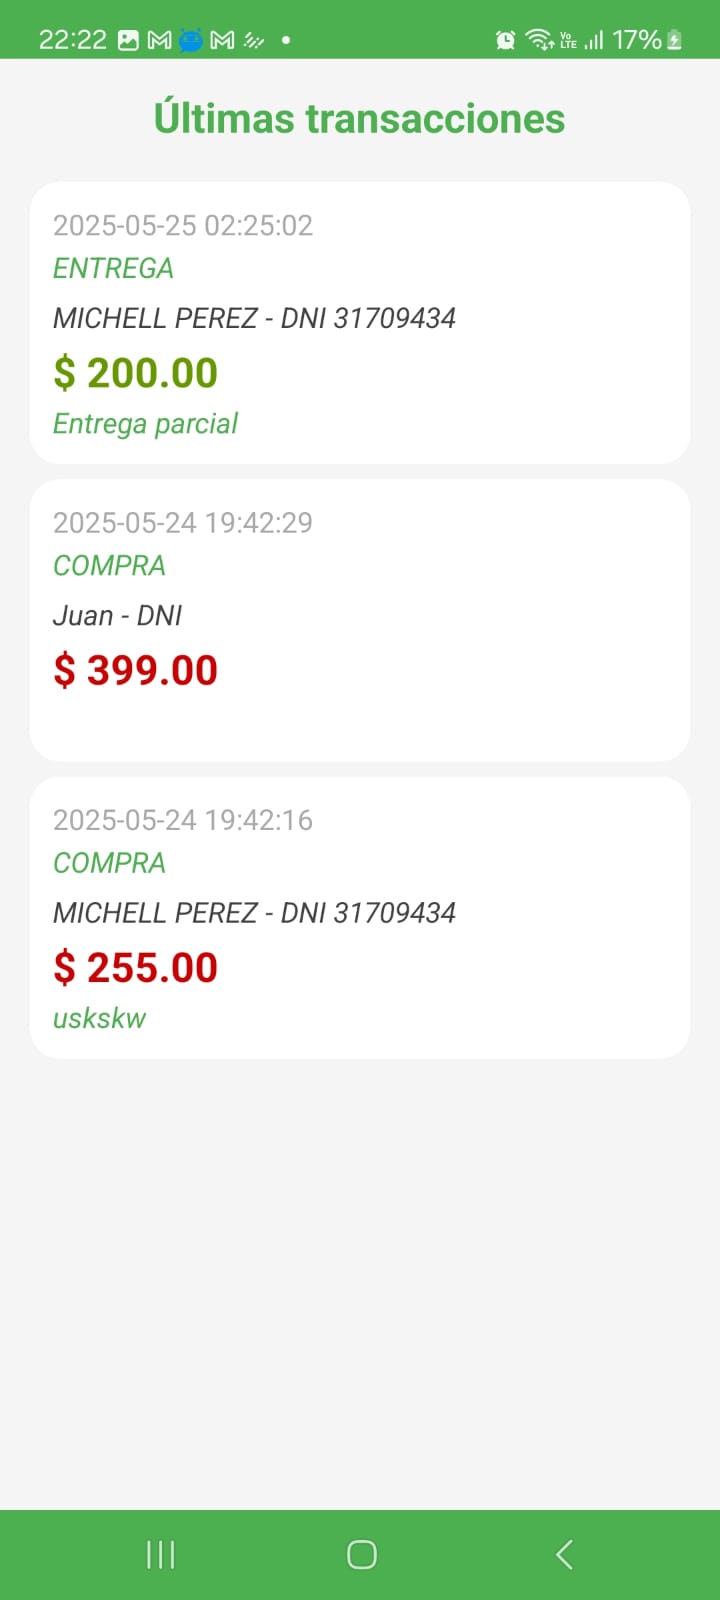Viewport: 720px width, 1600px height.
Task: Tap the "uskskw" transaction note
Action: (99, 1018)
